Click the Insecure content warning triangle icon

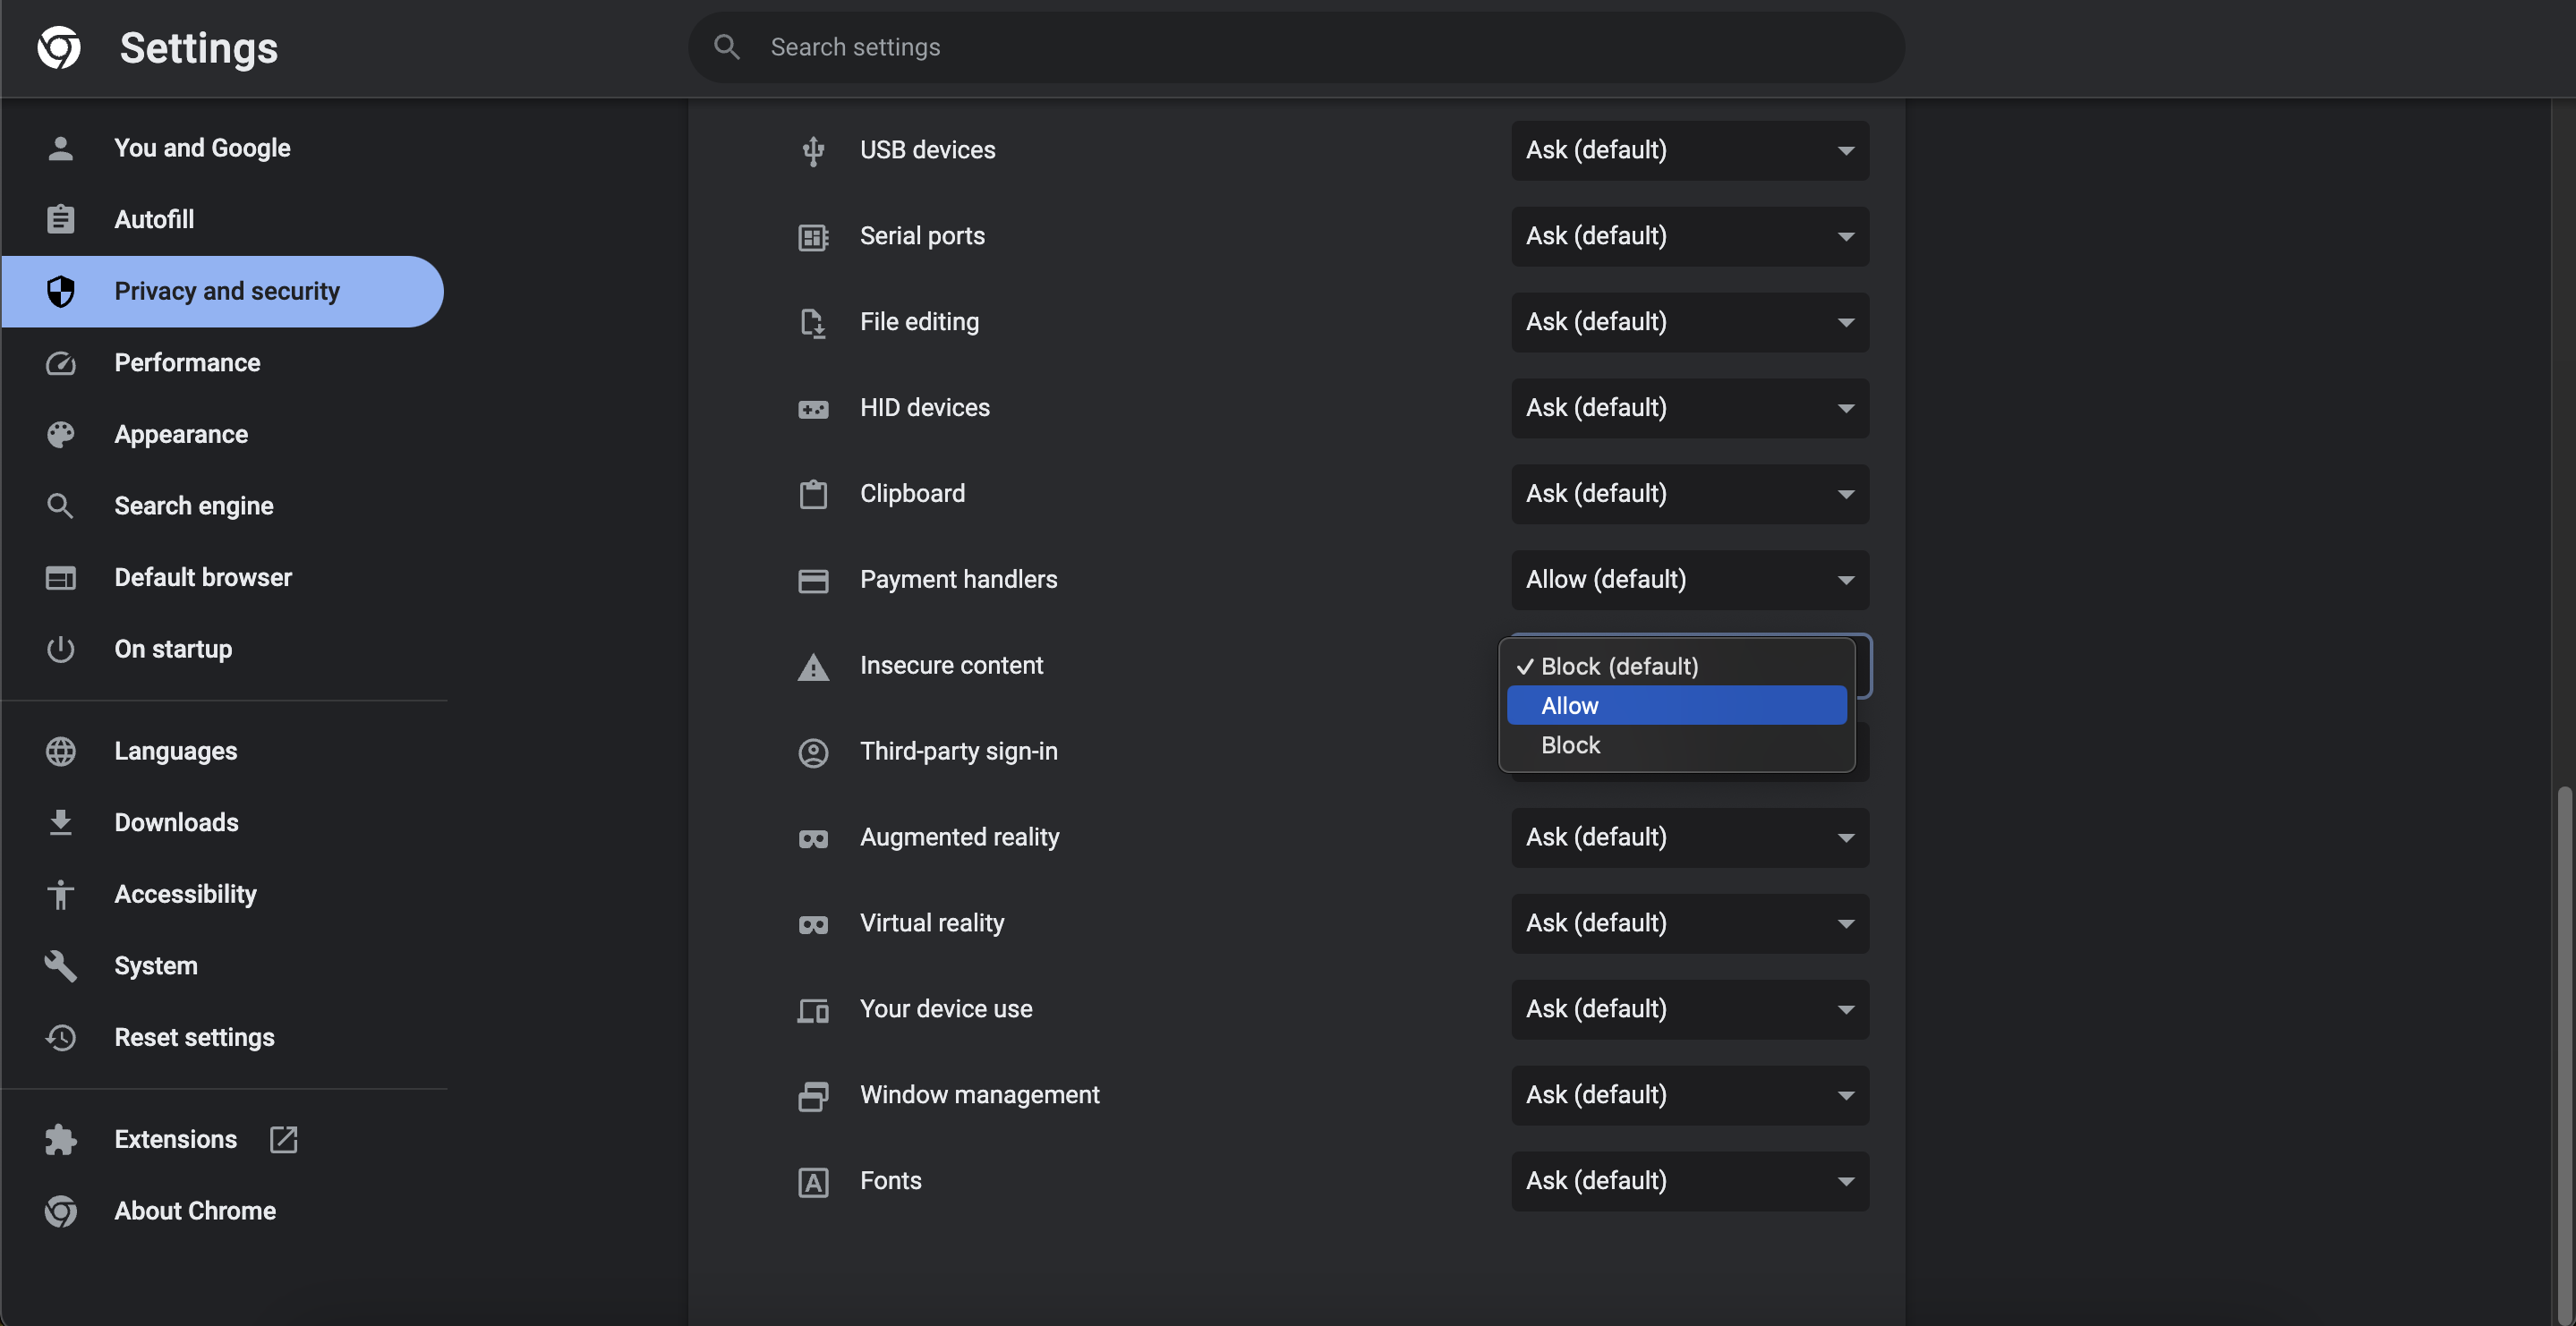(x=813, y=667)
